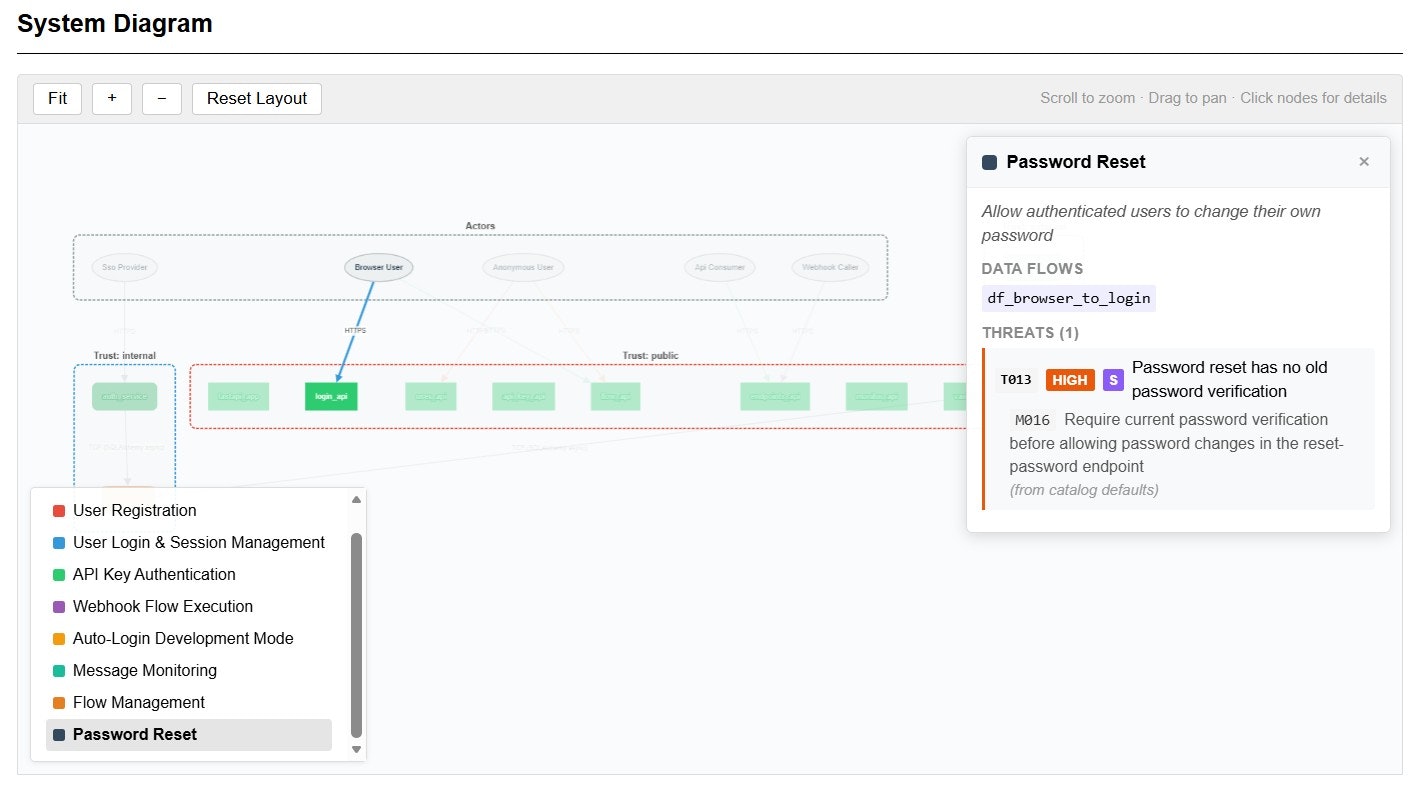
Task: Toggle the Auto-Login Development Mode flow highlight
Action: 184,638
